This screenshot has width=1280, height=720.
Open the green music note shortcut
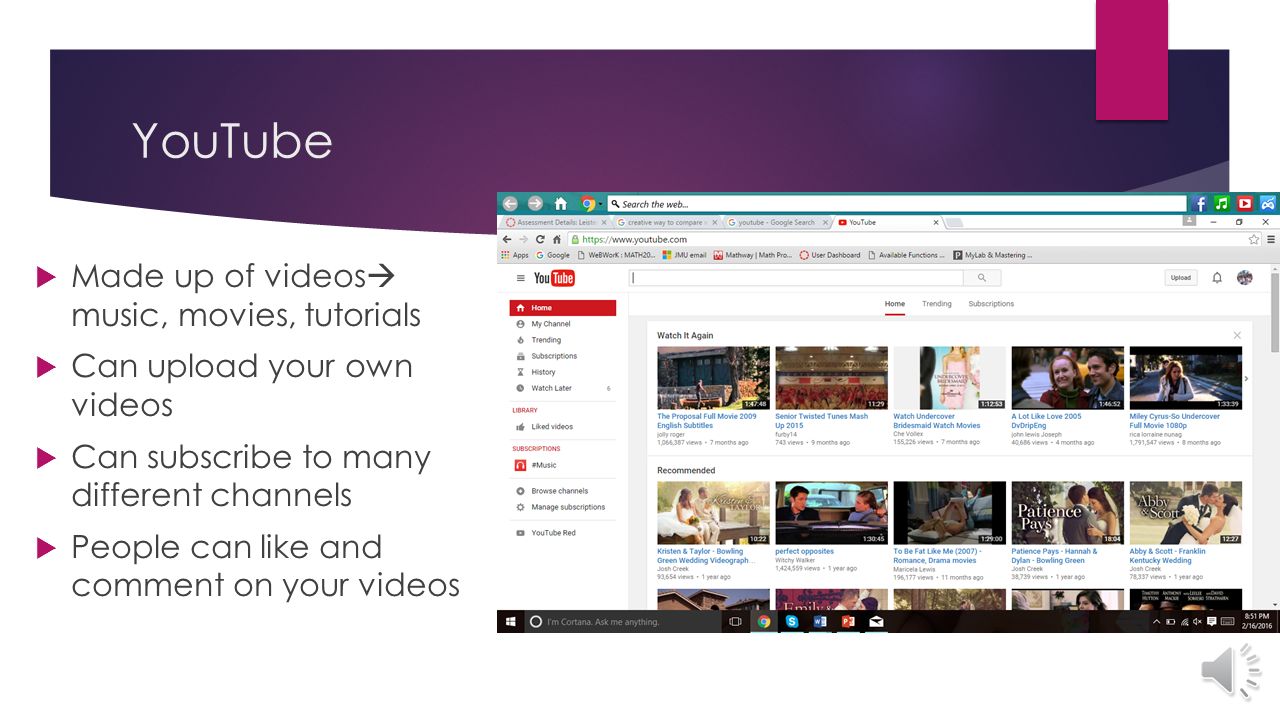click(x=1222, y=203)
